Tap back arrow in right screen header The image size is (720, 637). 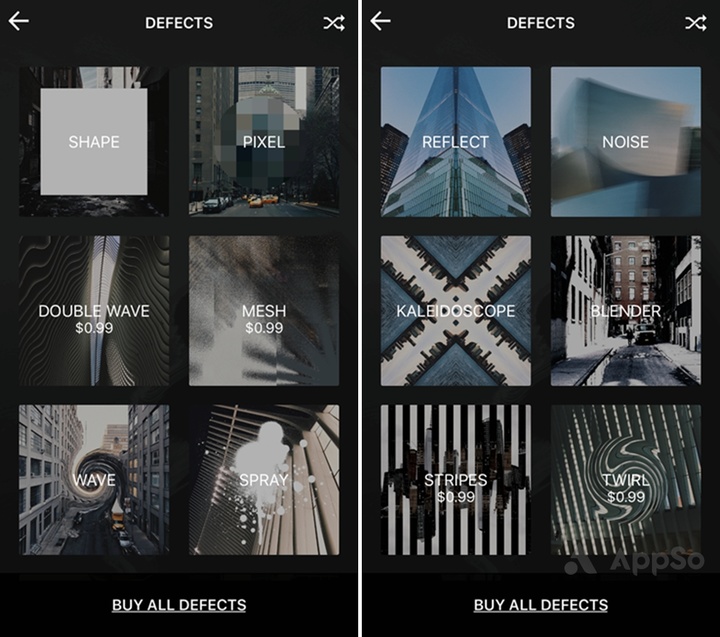tap(380, 22)
